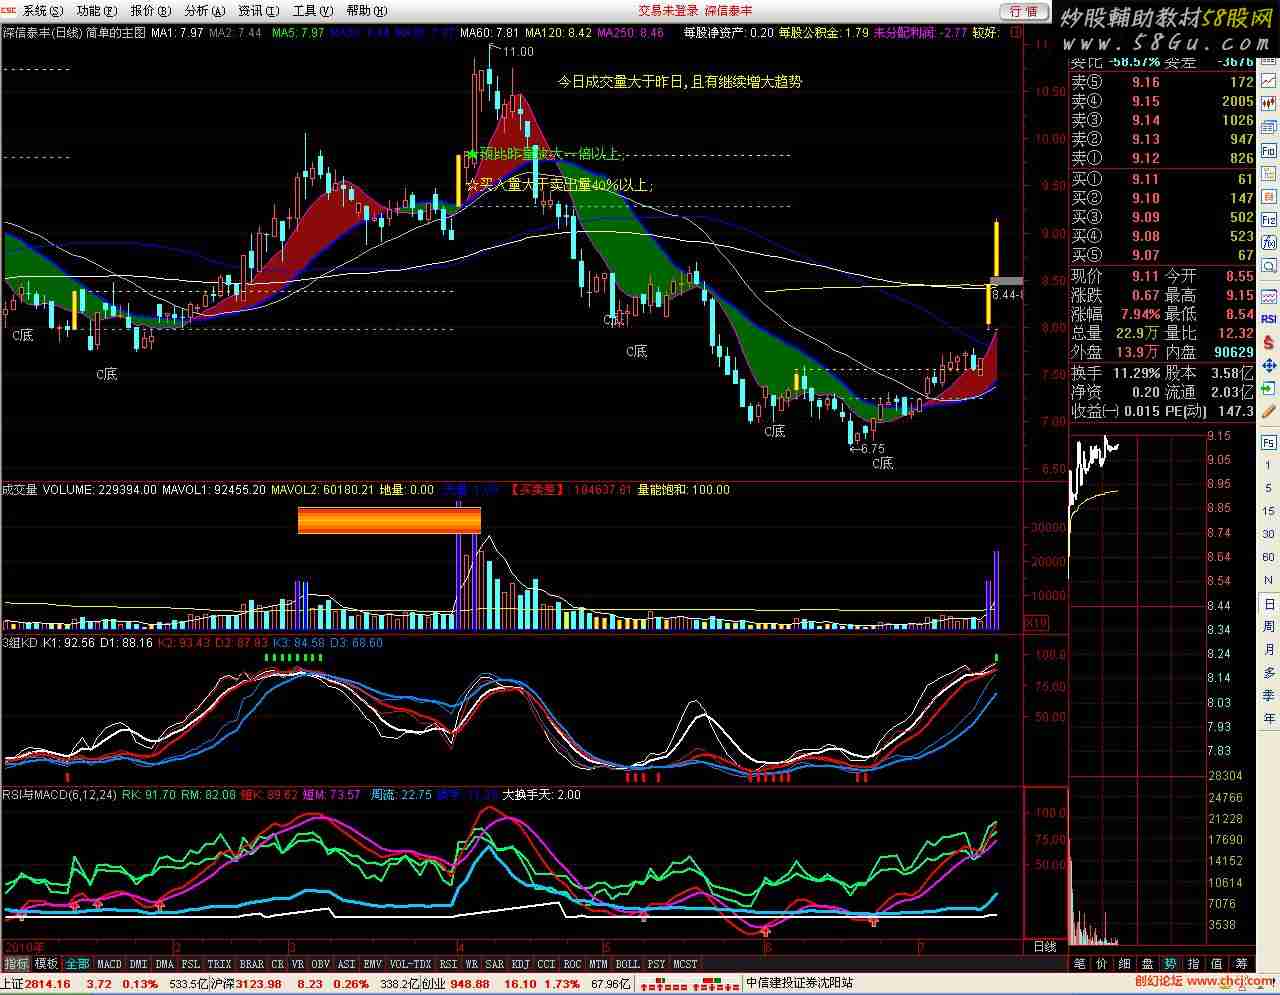
Task: Click the 行情 button at top
Action: click(1023, 11)
